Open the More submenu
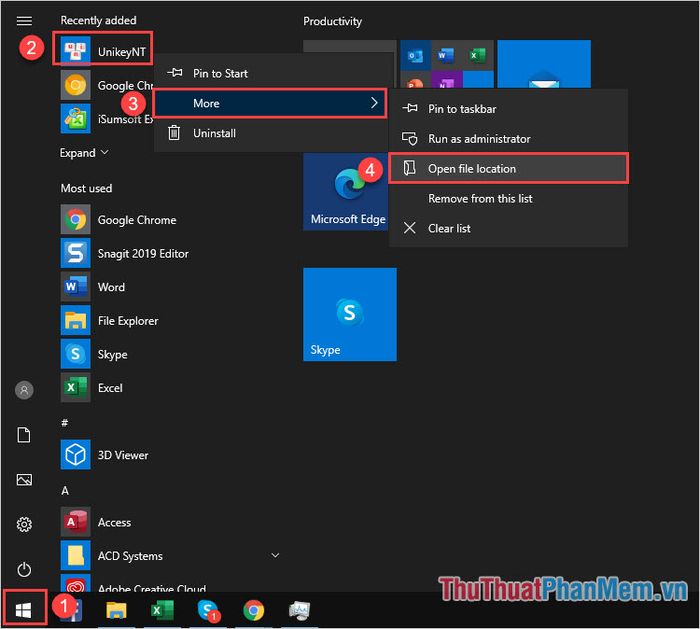 [270, 103]
